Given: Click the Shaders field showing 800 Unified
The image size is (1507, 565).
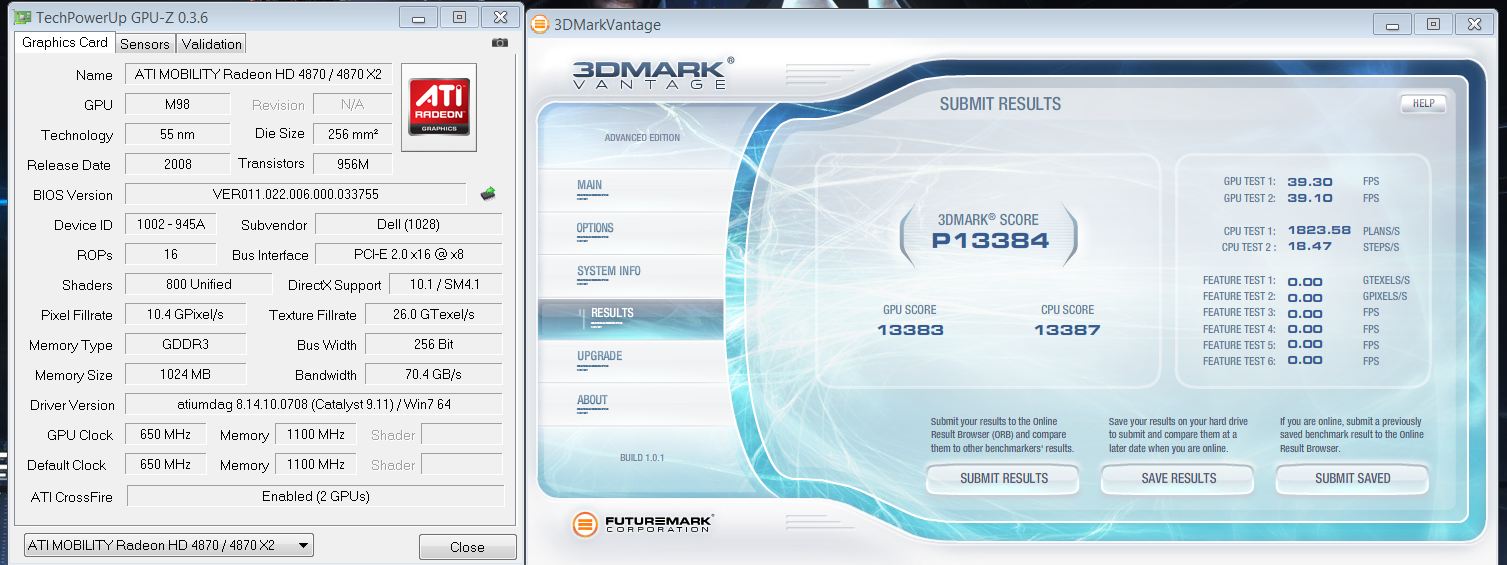Looking at the screenshot, I should (x=198, y=284).
